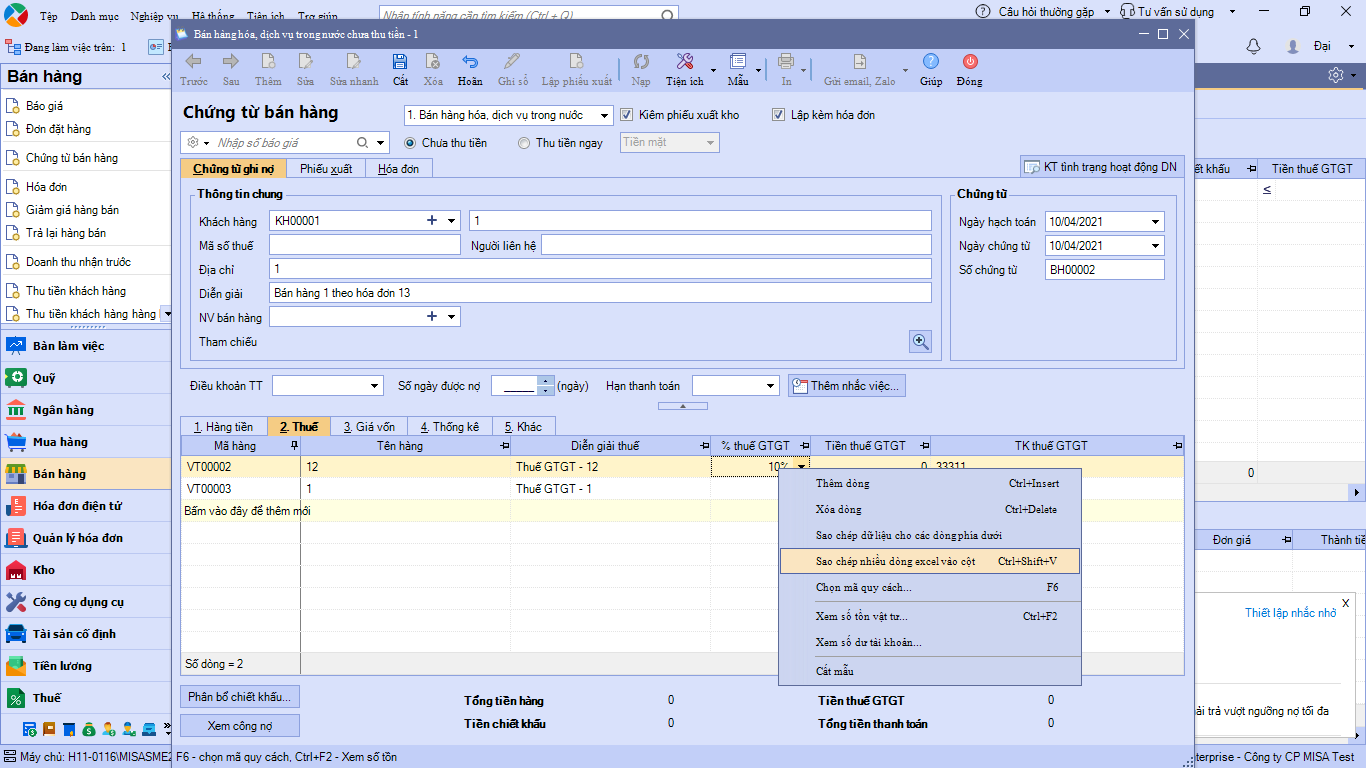The width and height of the screenshot is (1366, 768).
Task: Switch to the 4. Thống kê tab
Action: (449, 427)
